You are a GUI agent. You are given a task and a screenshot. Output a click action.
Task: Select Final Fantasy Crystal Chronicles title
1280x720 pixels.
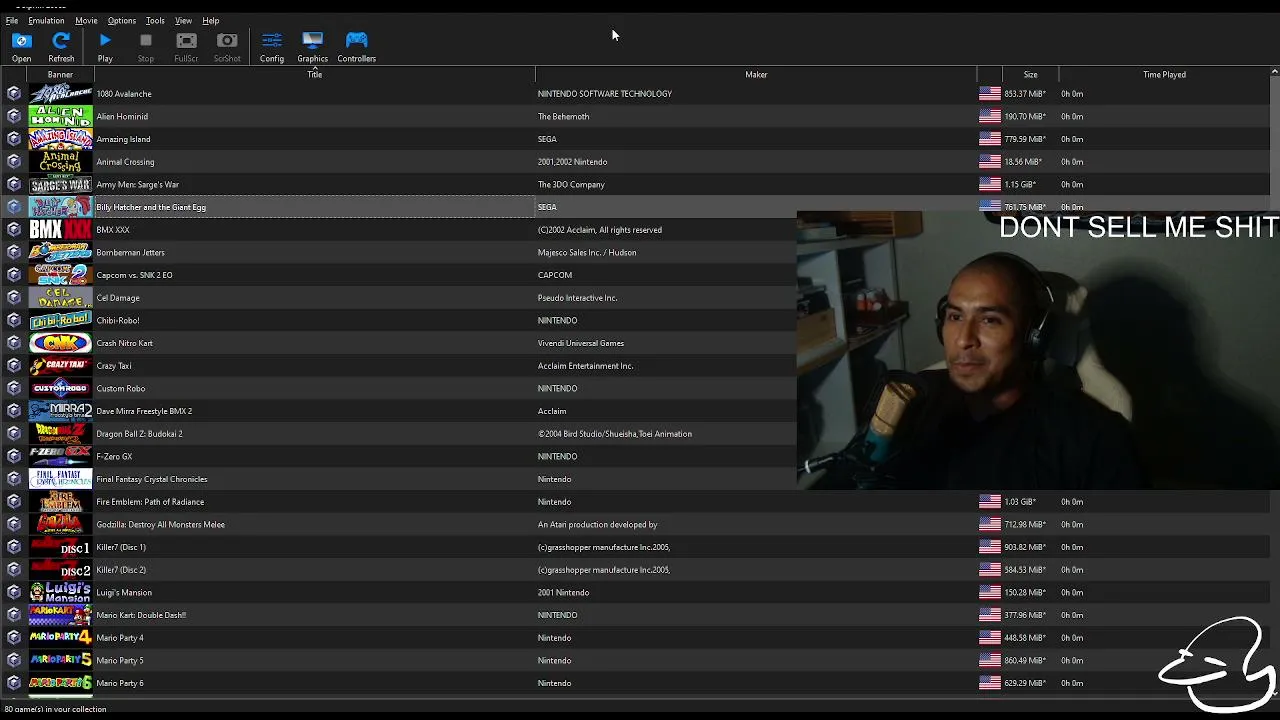click(x=152, y=479)
